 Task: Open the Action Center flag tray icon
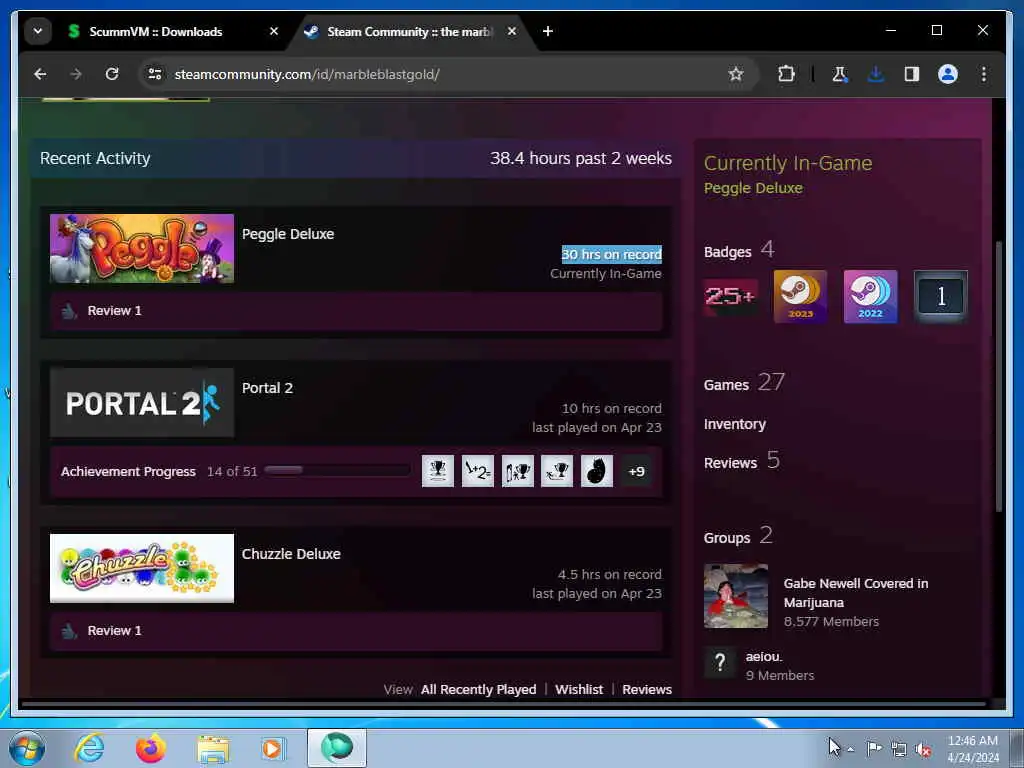click(874, 748)
